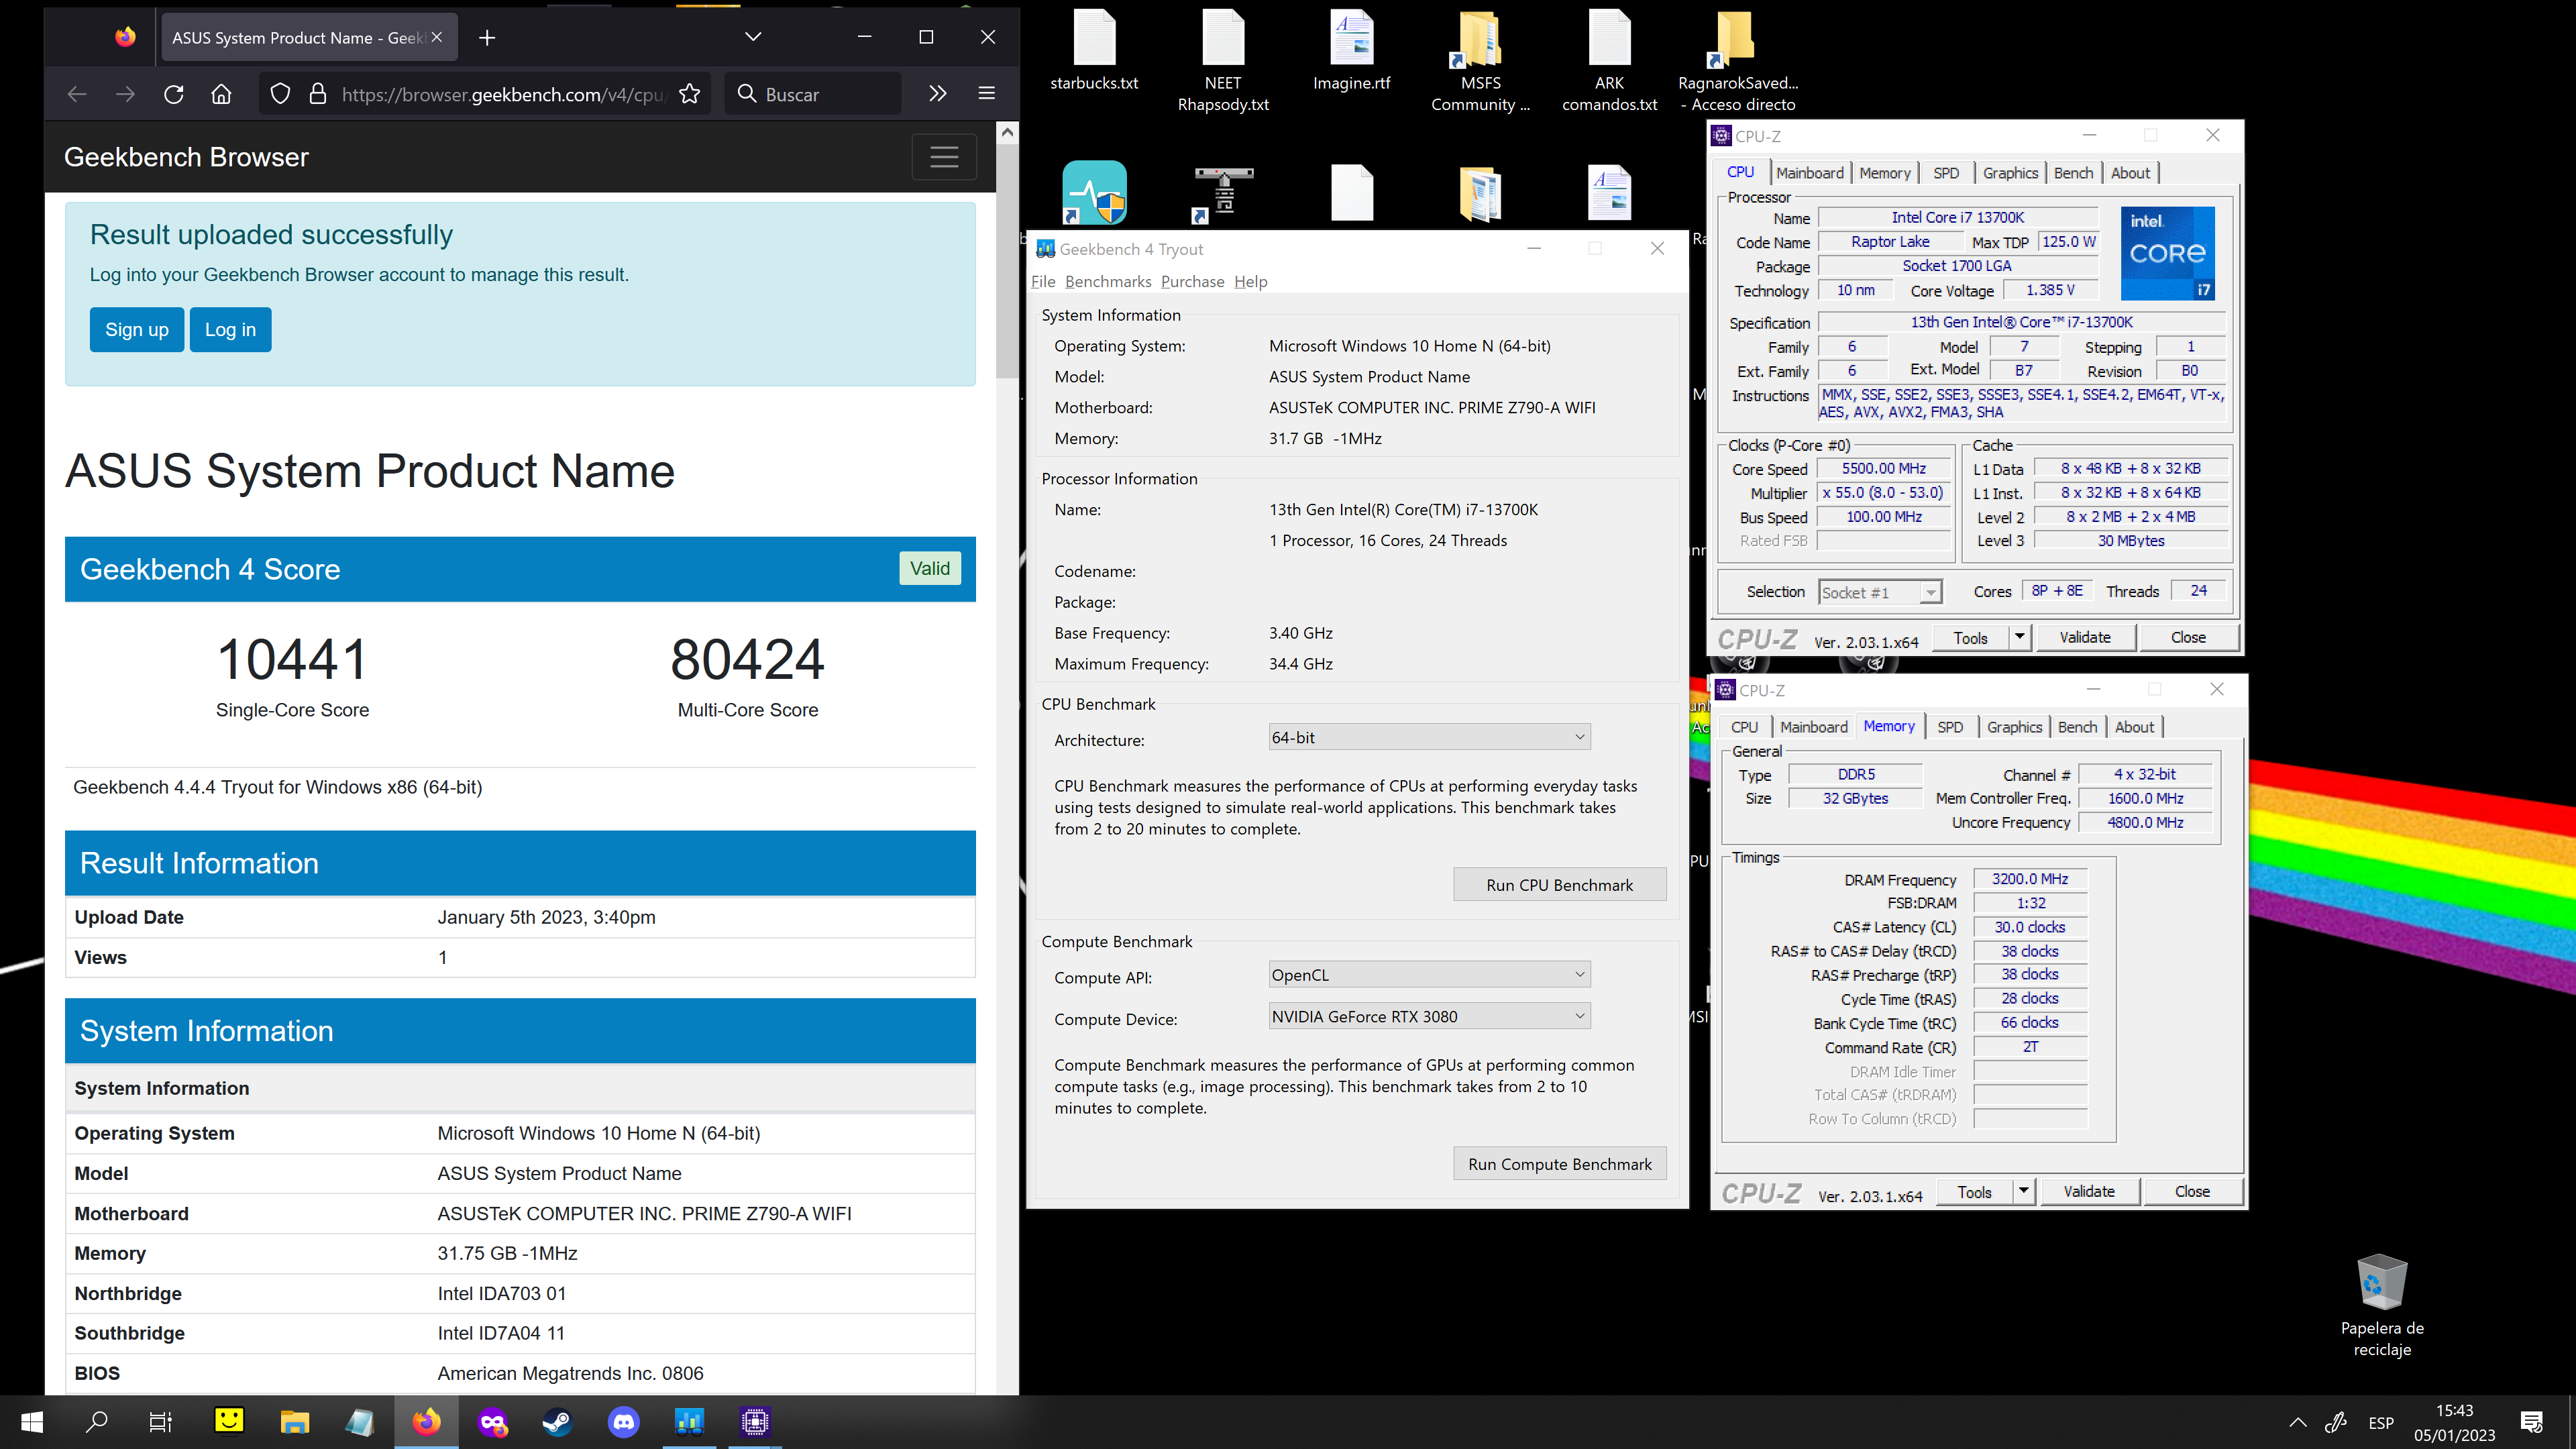Select Imagine.rtf desktop file
Screen dimensions: 2576x1449
pyautogui.click(x=1351, y=50)
